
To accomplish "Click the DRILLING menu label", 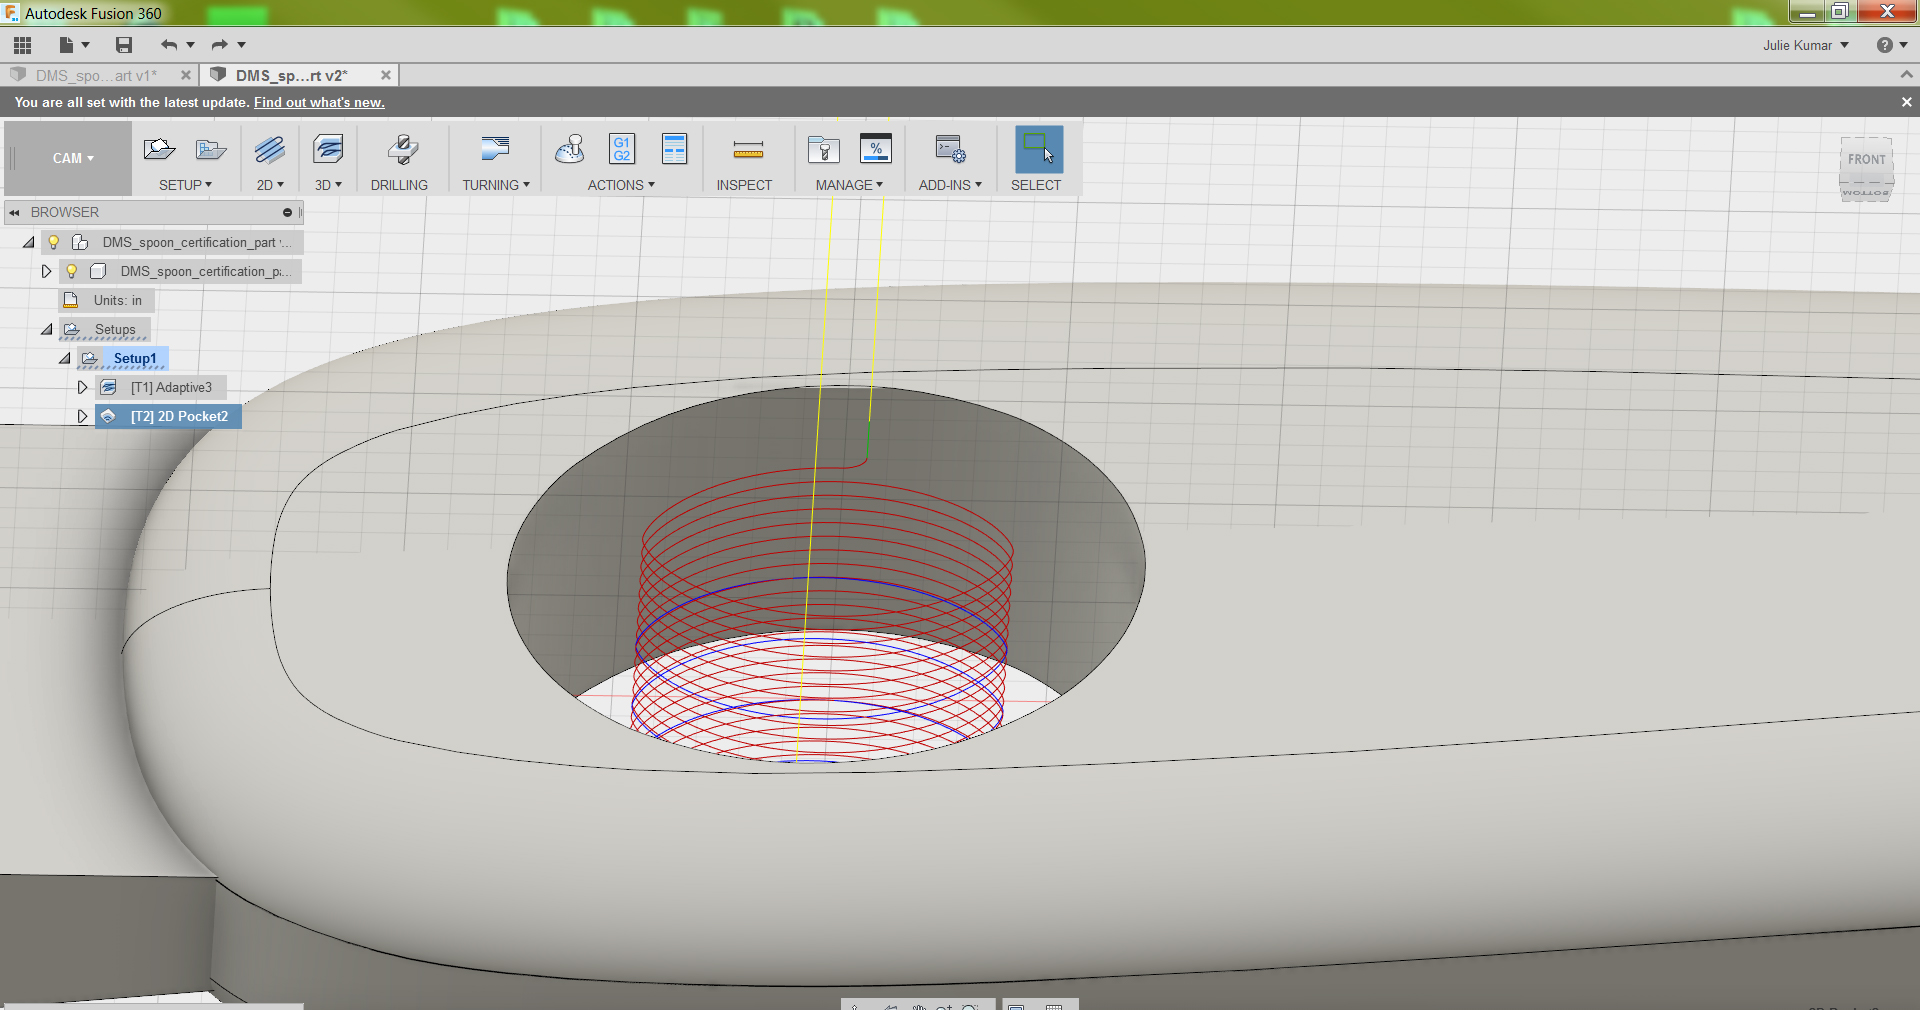I will tap(399, 185).
